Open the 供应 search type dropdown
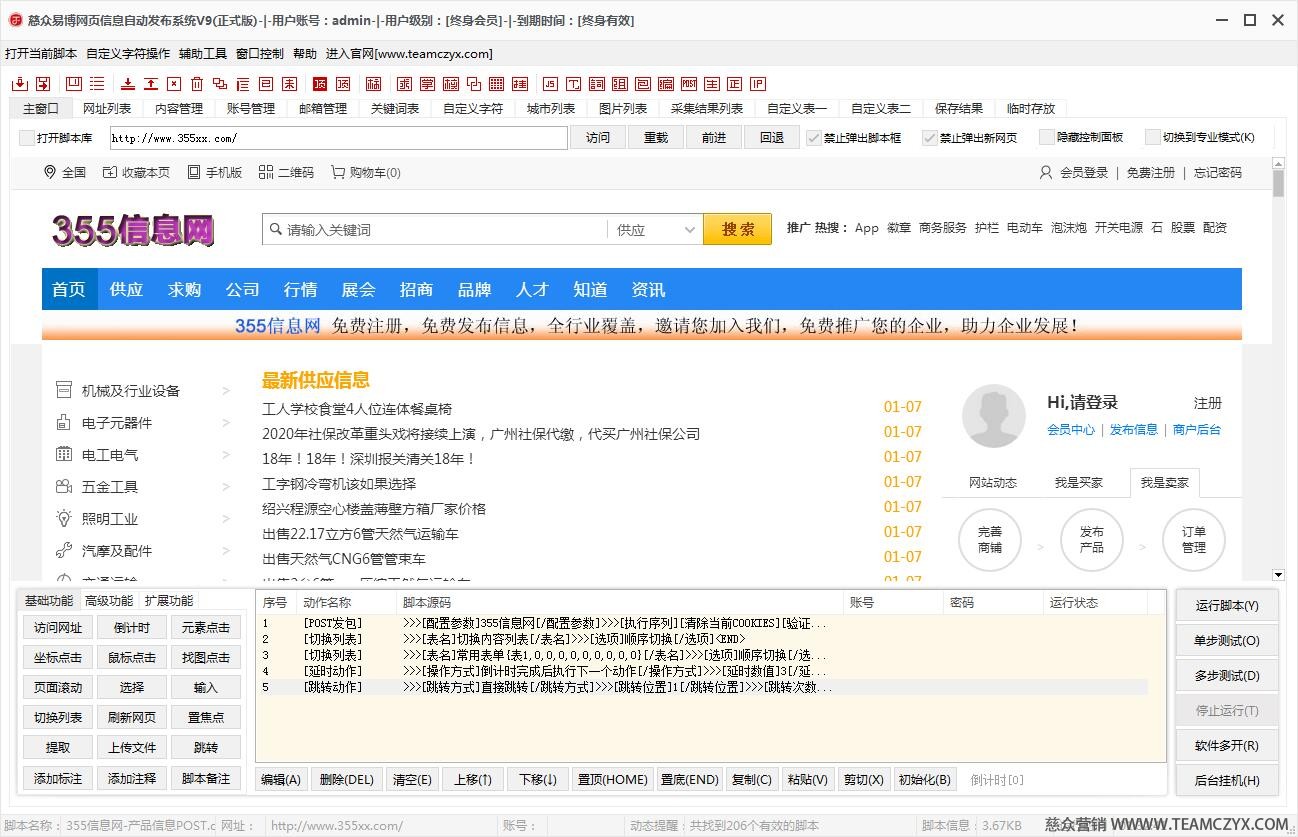Image resolution: width=1298 pixels, height=837 pixels. (655, 229)
